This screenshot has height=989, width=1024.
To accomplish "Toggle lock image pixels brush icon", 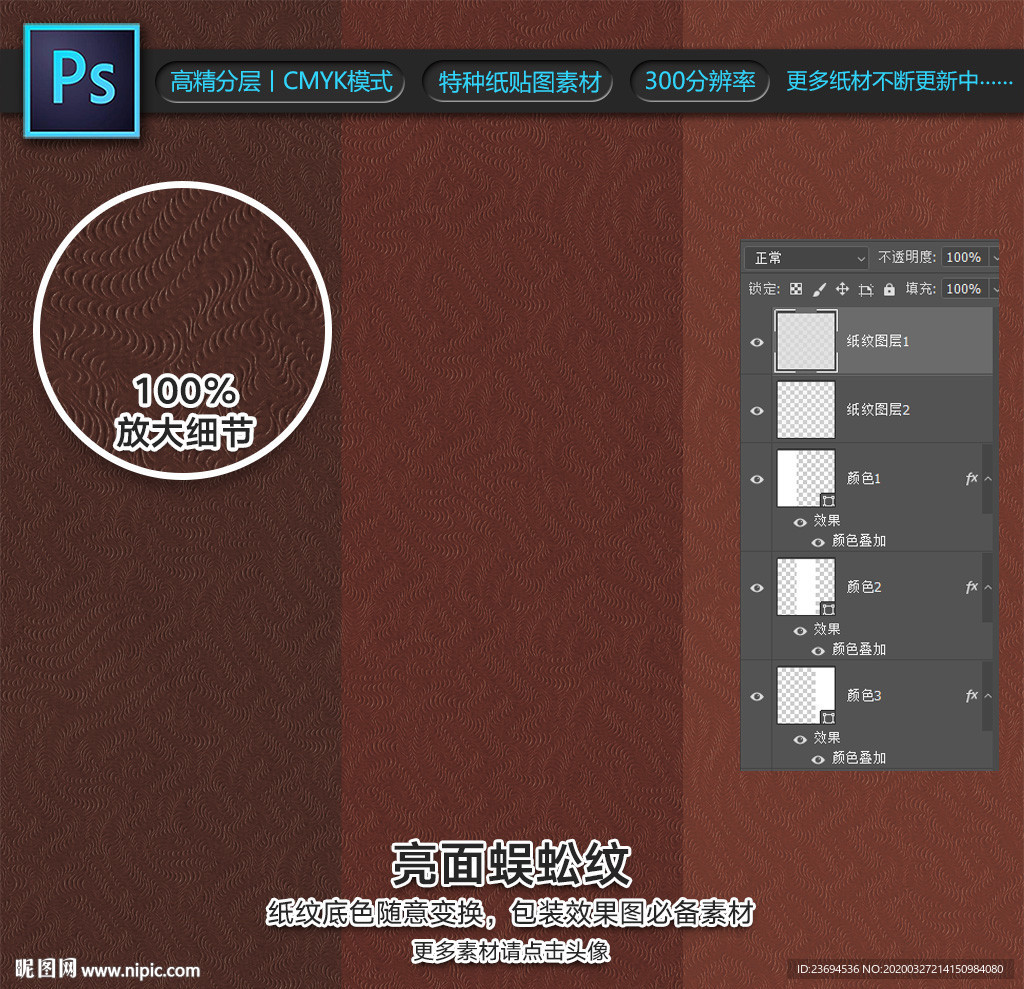I will 819,289.
